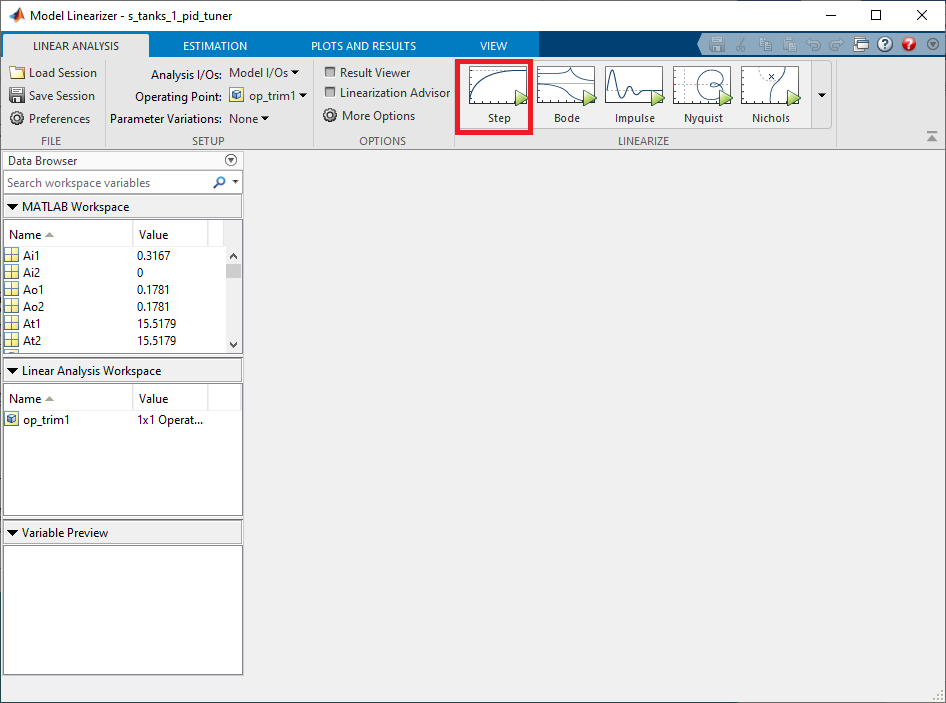Open the Plots and Results tab
The width and height of the screenshot is (946, 703).
tap(363, 46)
